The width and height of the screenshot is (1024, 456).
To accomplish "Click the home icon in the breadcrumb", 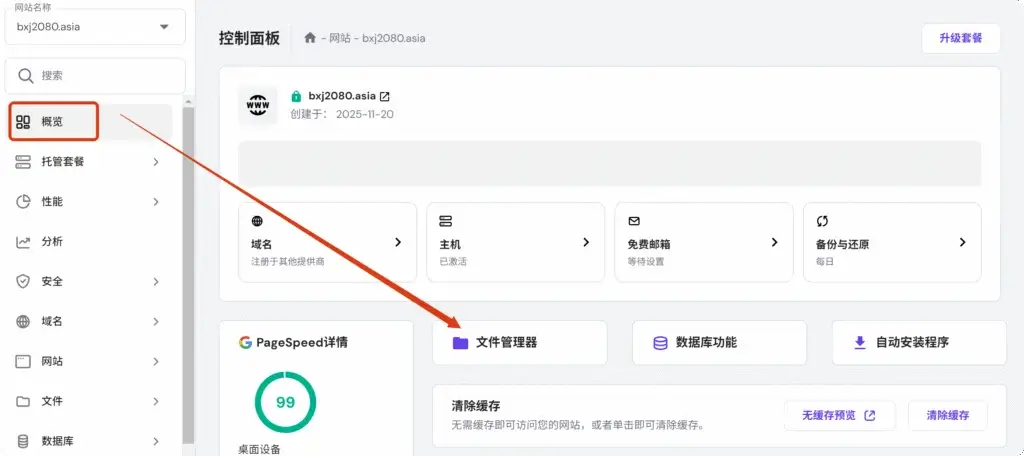I will (x=310, y=38).
